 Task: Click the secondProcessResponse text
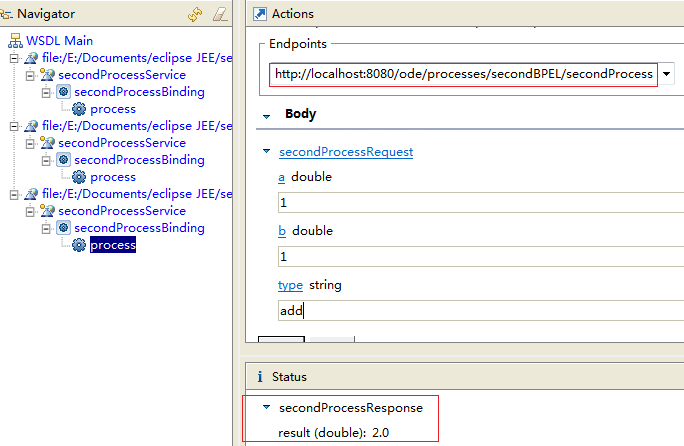[351, 408]
